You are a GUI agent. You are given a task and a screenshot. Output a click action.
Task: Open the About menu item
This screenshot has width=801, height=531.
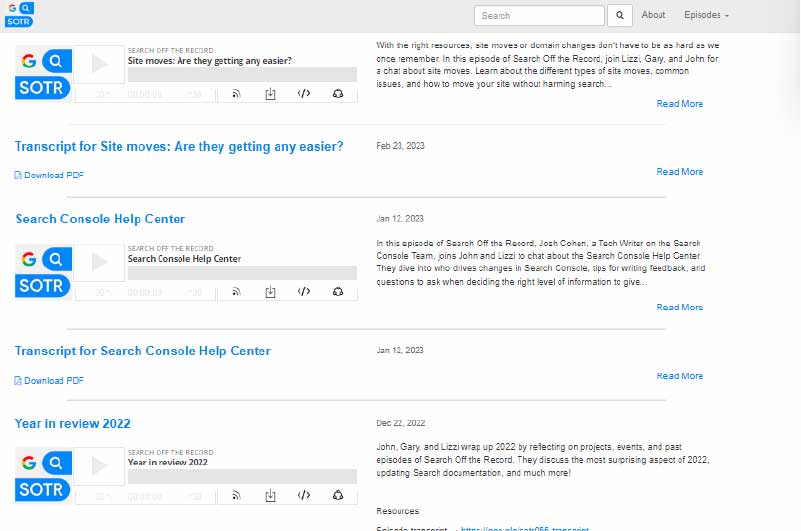coord(653,15)
